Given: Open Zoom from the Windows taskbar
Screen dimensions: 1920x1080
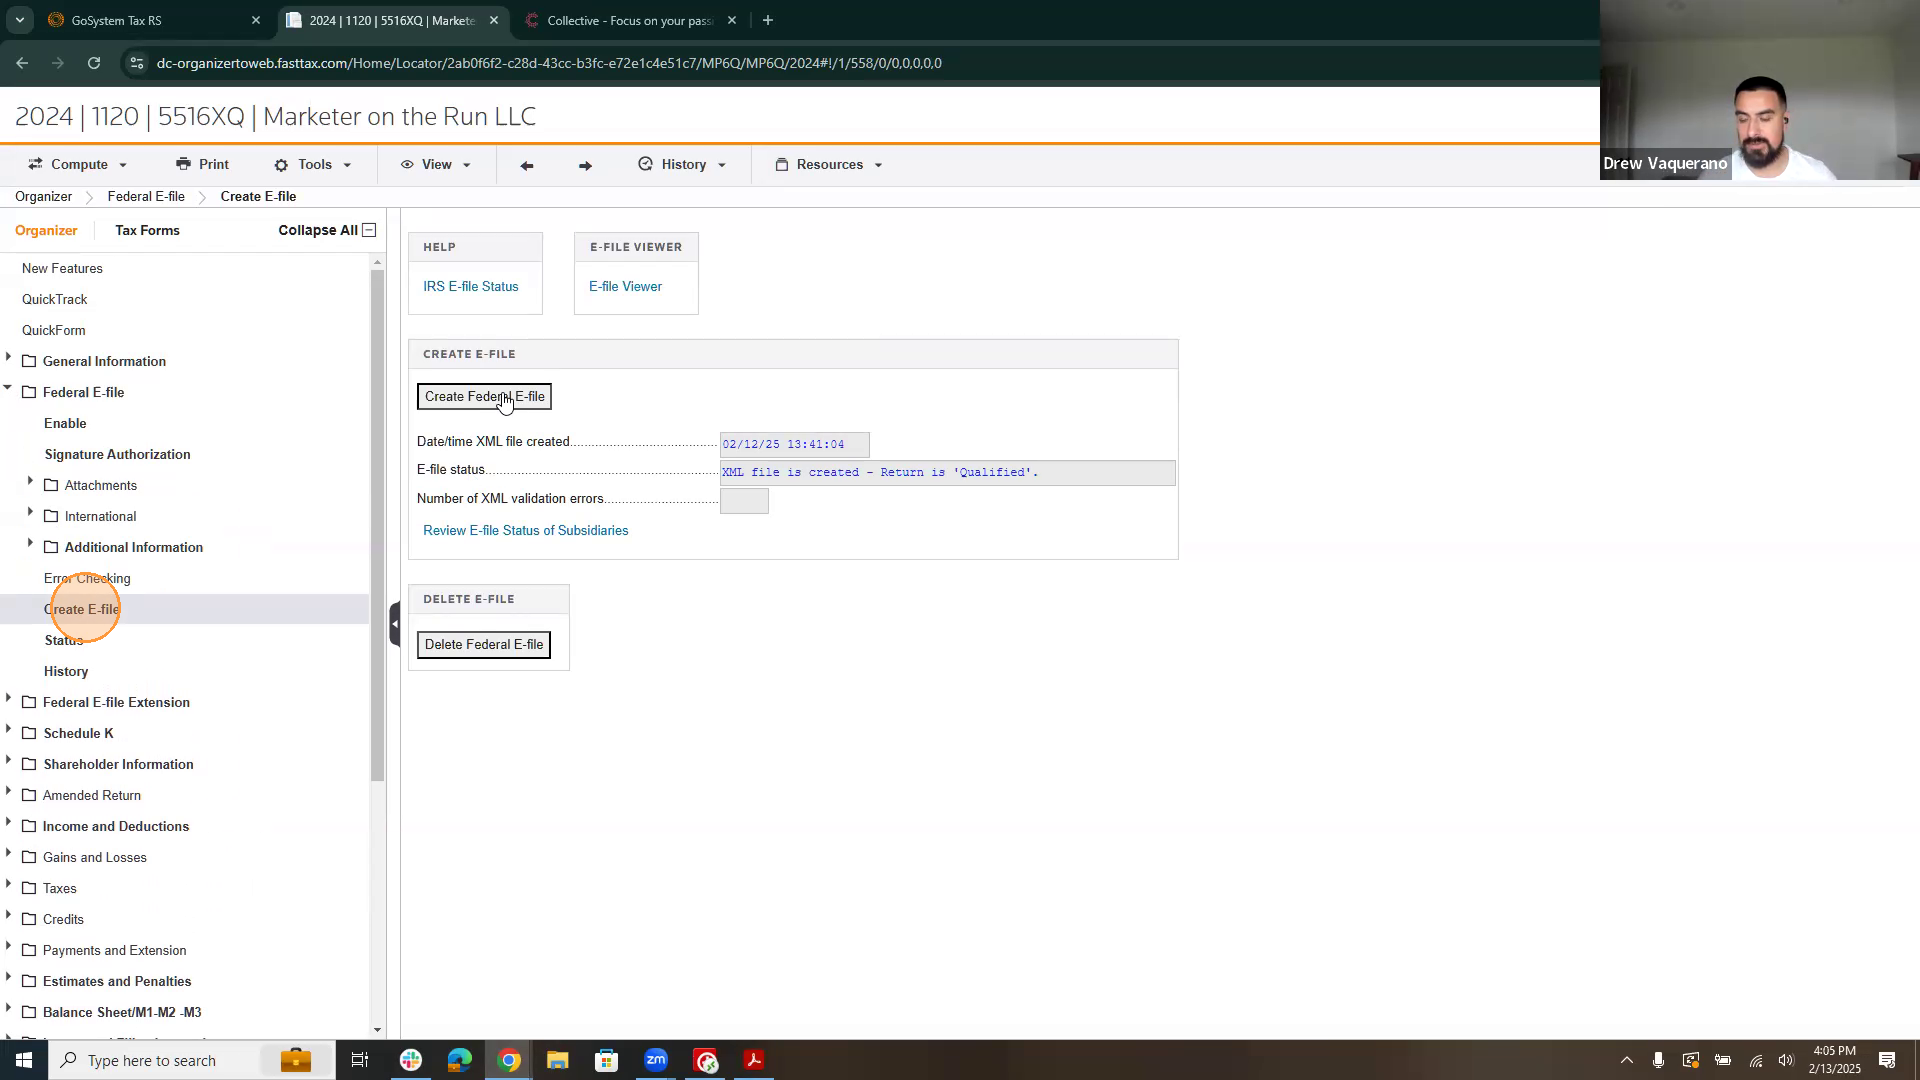Looking at the screenshot, I should click(x=655, y=1060).
